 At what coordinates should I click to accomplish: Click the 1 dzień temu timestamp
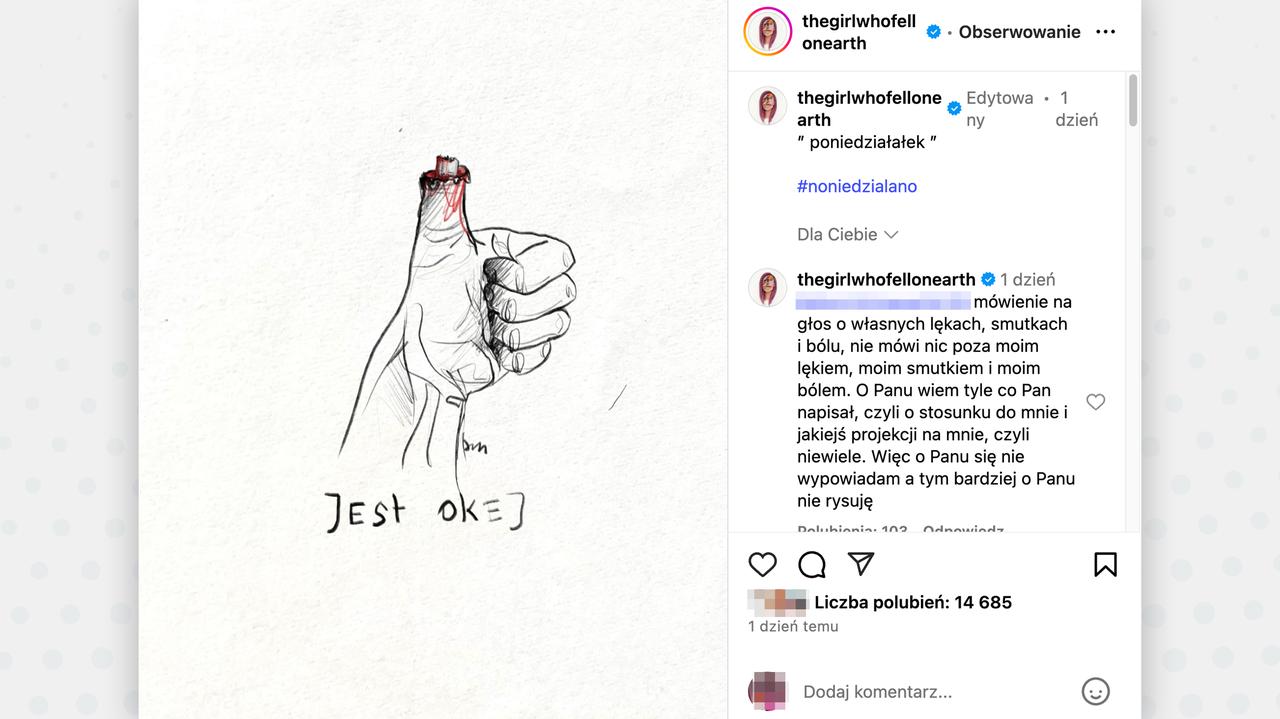pyautogui.click(x=793, y=627)
